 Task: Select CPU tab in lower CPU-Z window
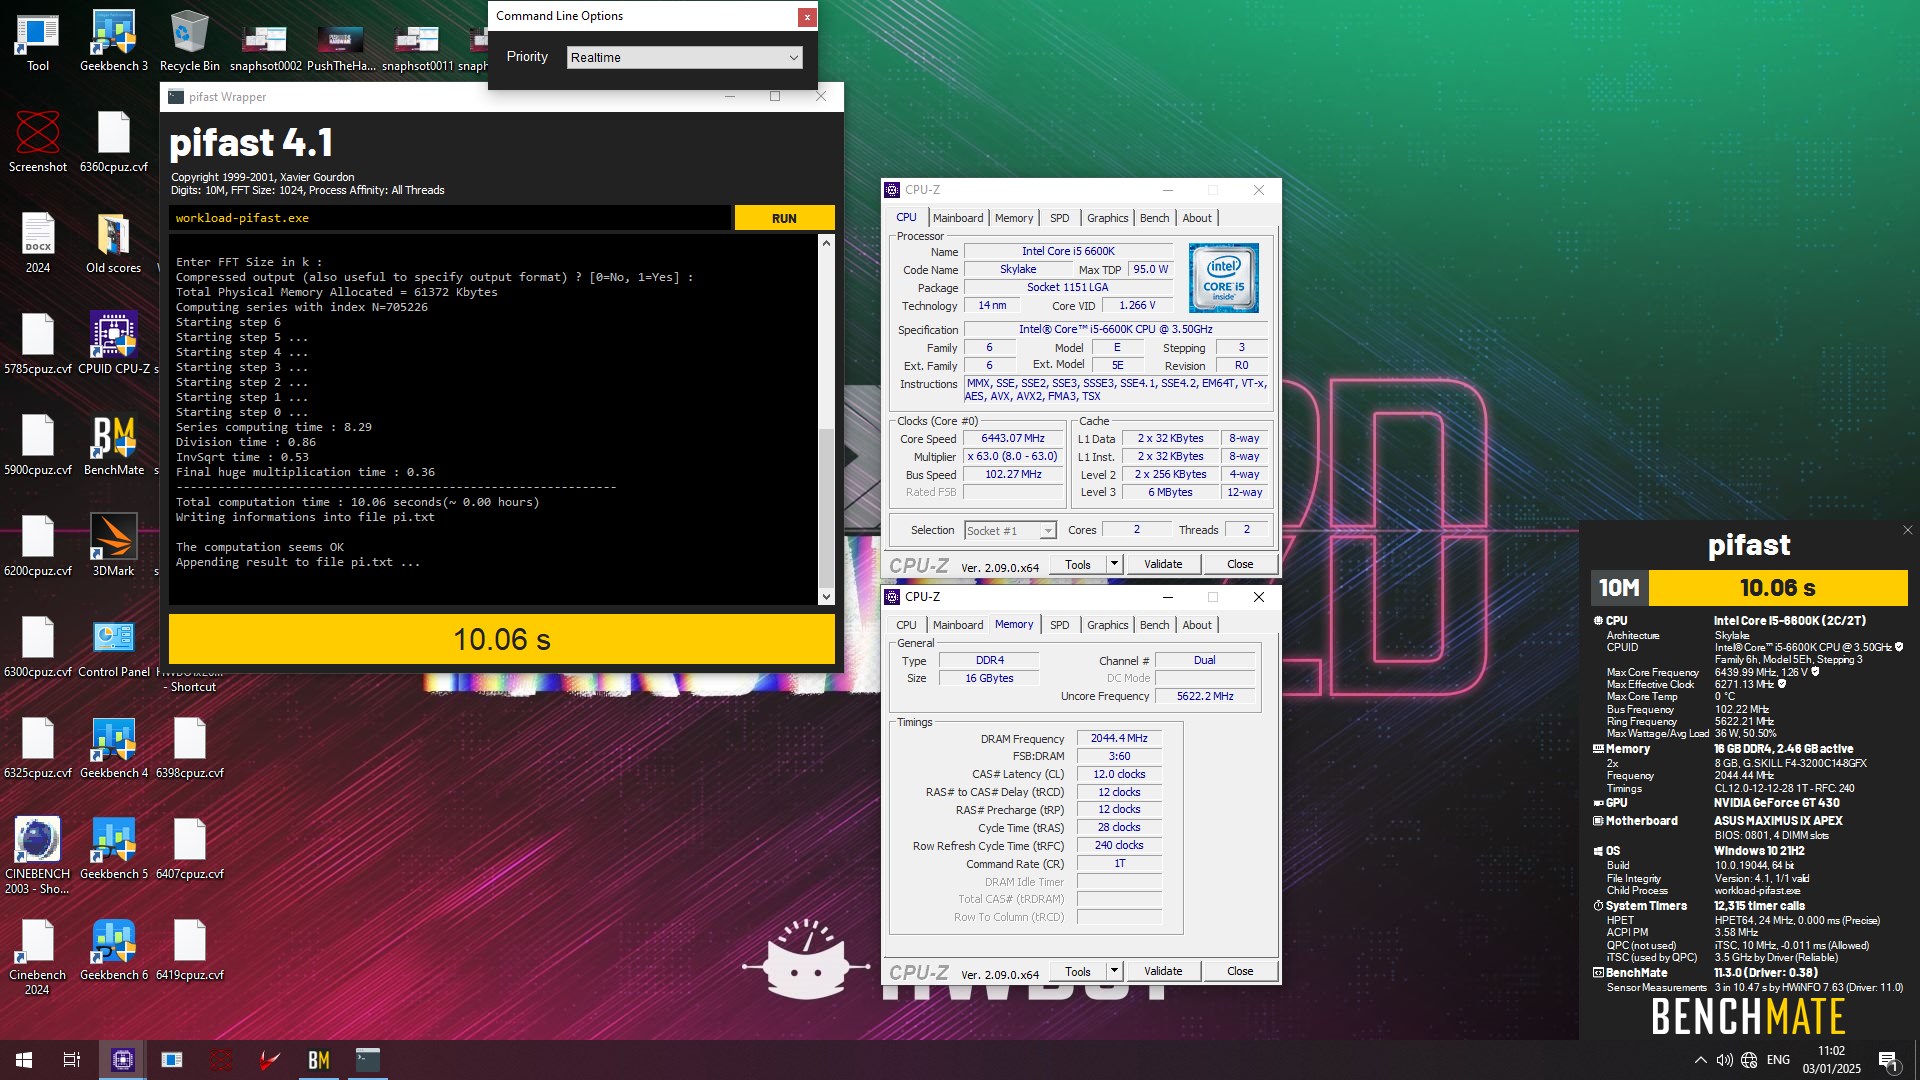pos(906,625)
